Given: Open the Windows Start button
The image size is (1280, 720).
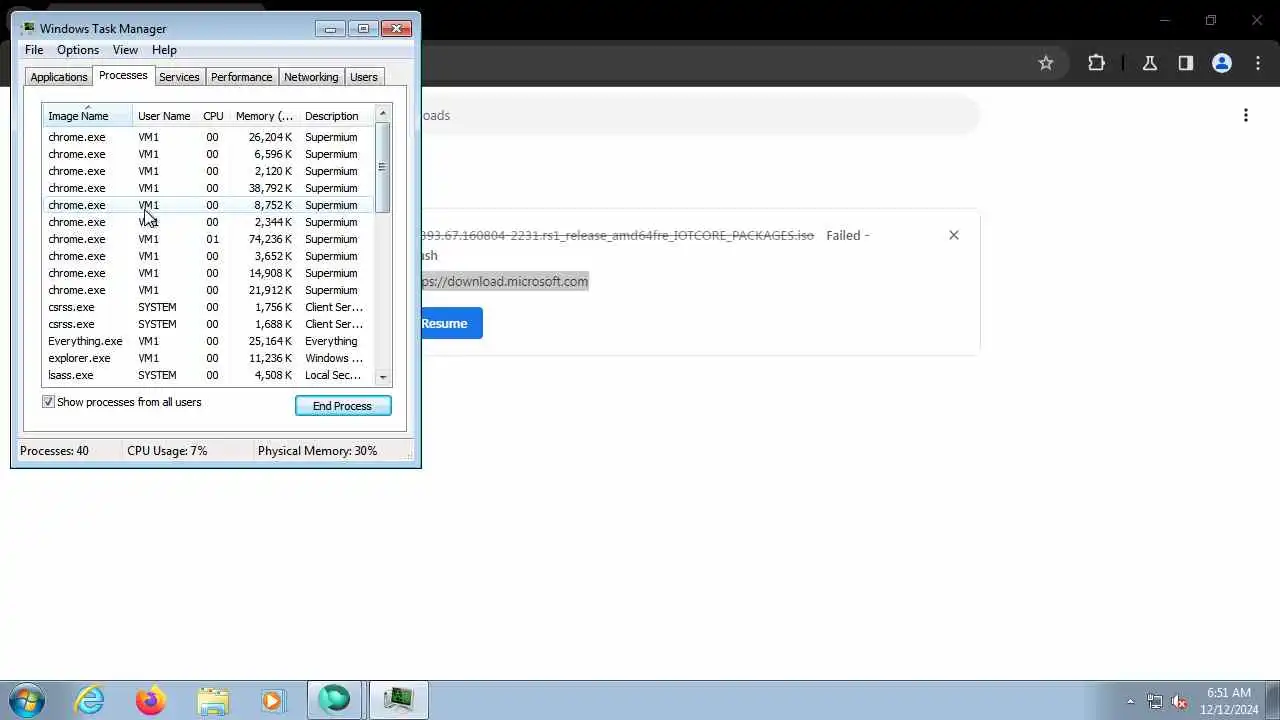Looking at the screenshot, I should tap(27, 700).
